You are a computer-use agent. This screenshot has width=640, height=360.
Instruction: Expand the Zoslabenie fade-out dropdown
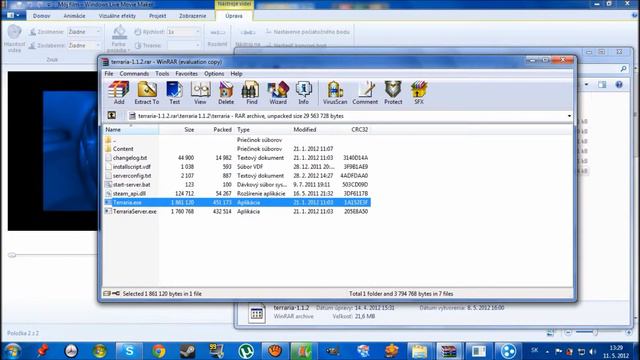pos(98,45)
